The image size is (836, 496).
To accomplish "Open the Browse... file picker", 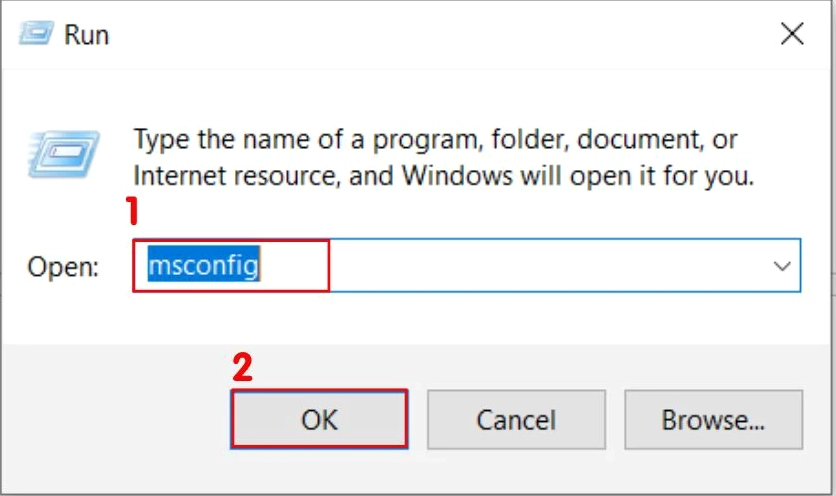I will coord(713,419).
